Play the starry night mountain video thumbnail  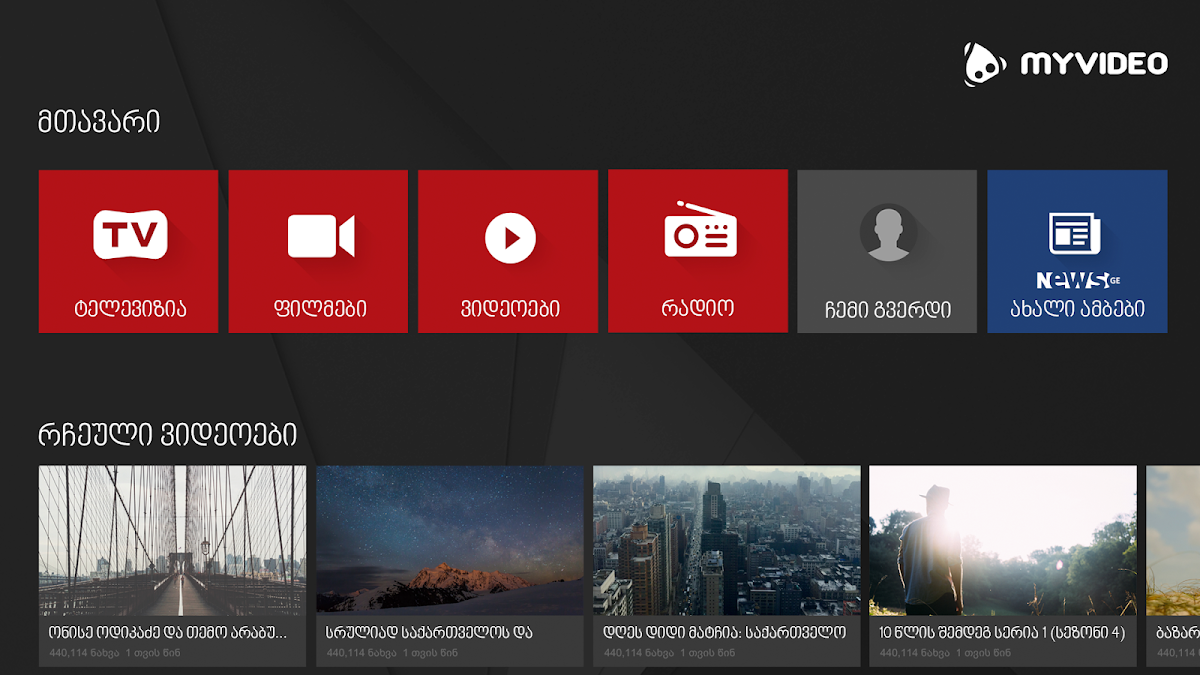click(450, 540)
